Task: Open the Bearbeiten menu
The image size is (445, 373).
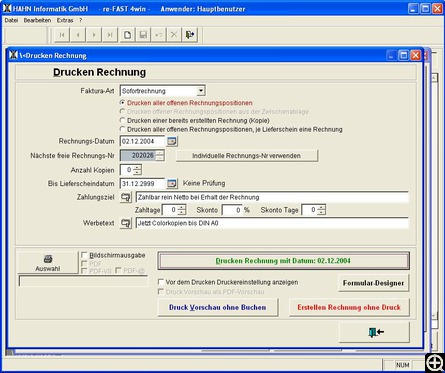Action: pyautogui.click(x=37, y=20)
